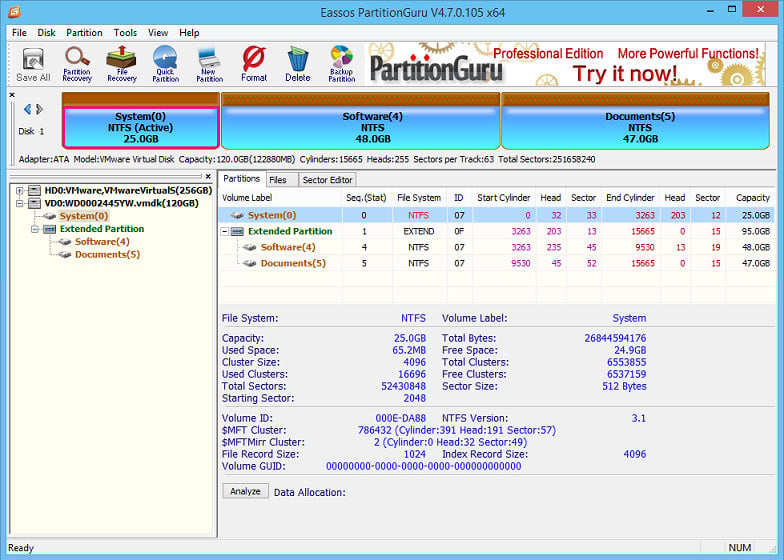Click the Save All toolbar icon
The height and width of the screenshot is (560, 784).
pos(33,64)
